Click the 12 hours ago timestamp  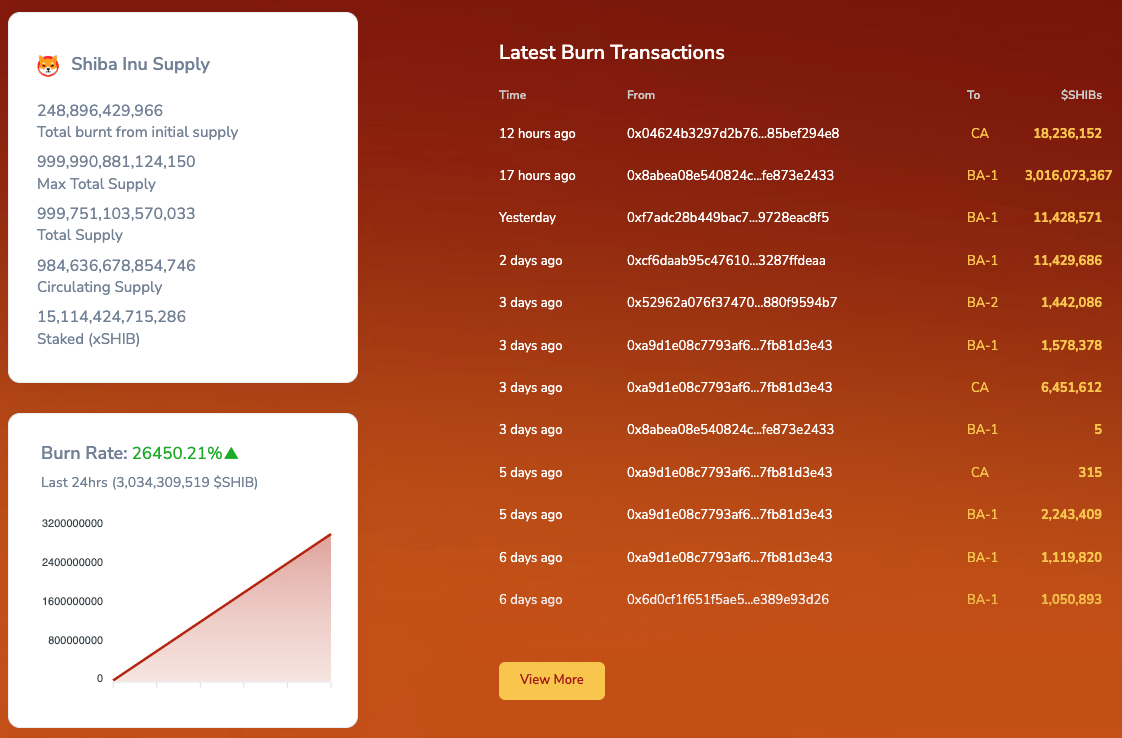537,133
